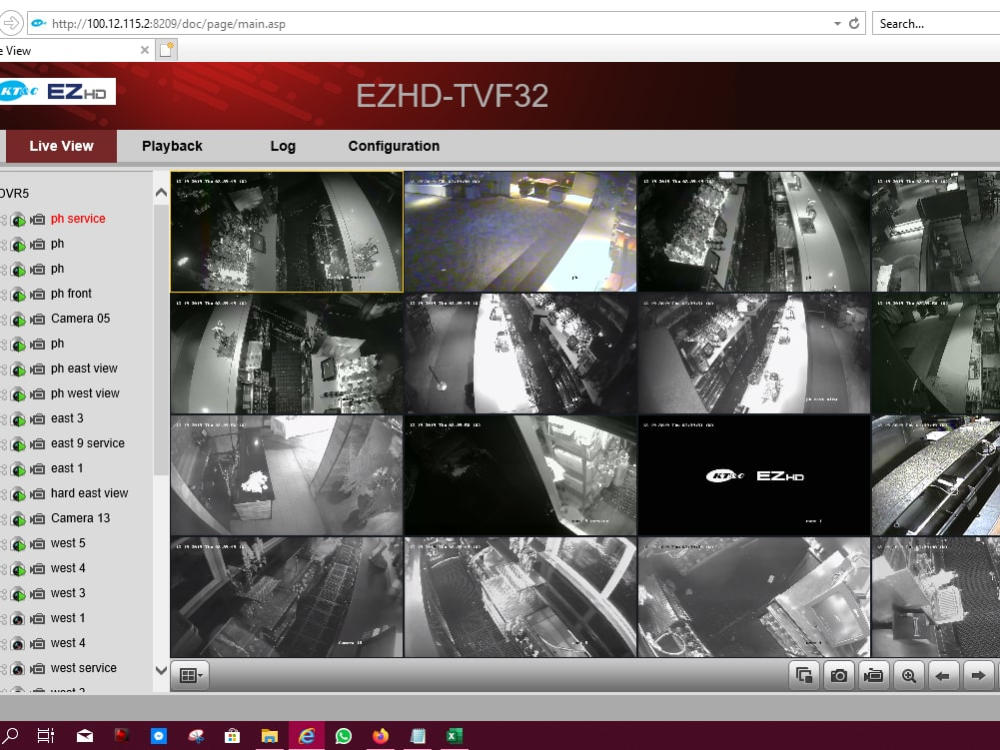Viewport: 1000px width, 750px height.
Task: Select the west 3 camera entry
Action: pos(68,593)
